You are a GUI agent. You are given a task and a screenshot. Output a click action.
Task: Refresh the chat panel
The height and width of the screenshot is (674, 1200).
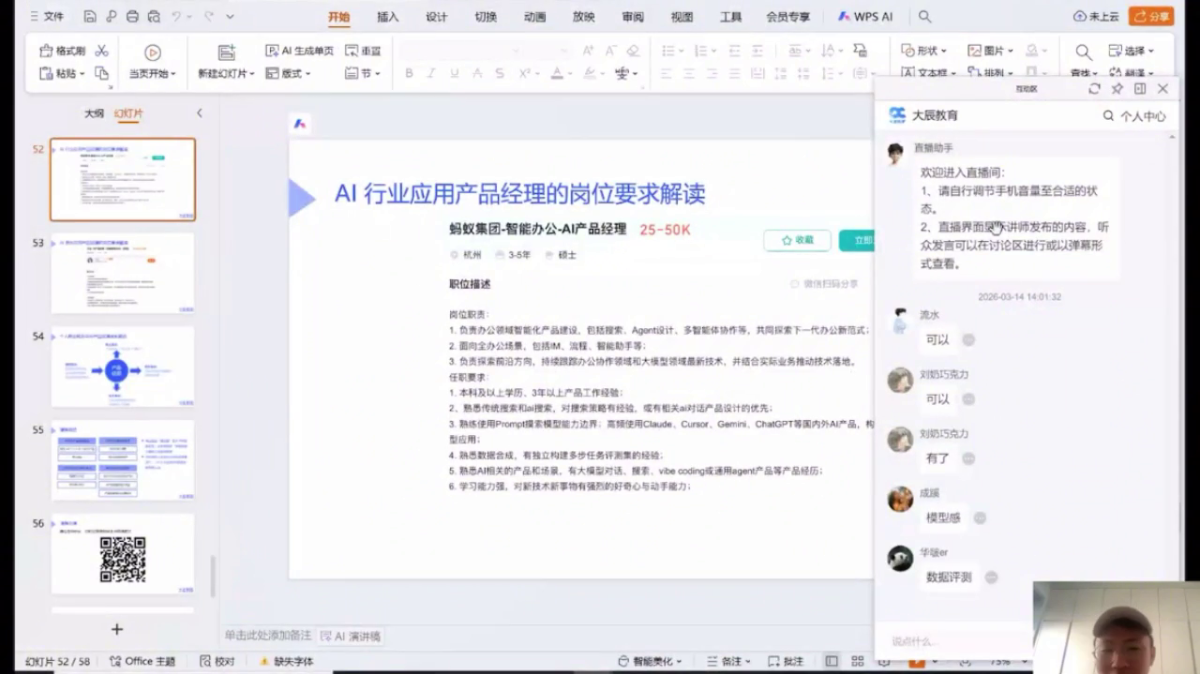[x=1094, y=89]
